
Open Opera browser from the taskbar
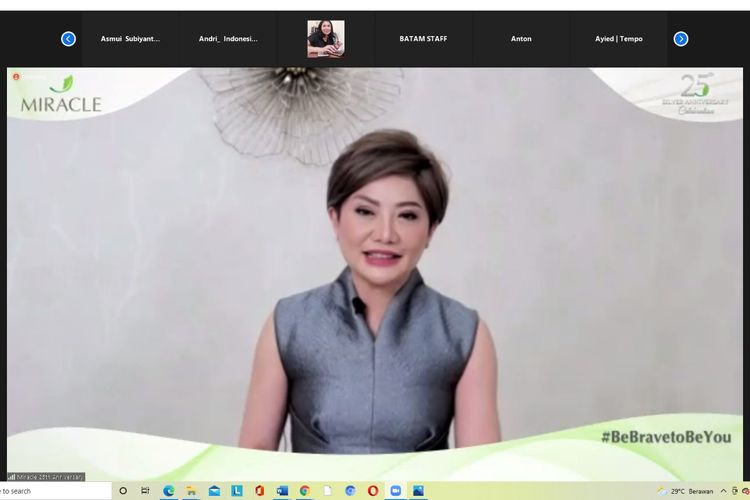(x=373, y=491)
